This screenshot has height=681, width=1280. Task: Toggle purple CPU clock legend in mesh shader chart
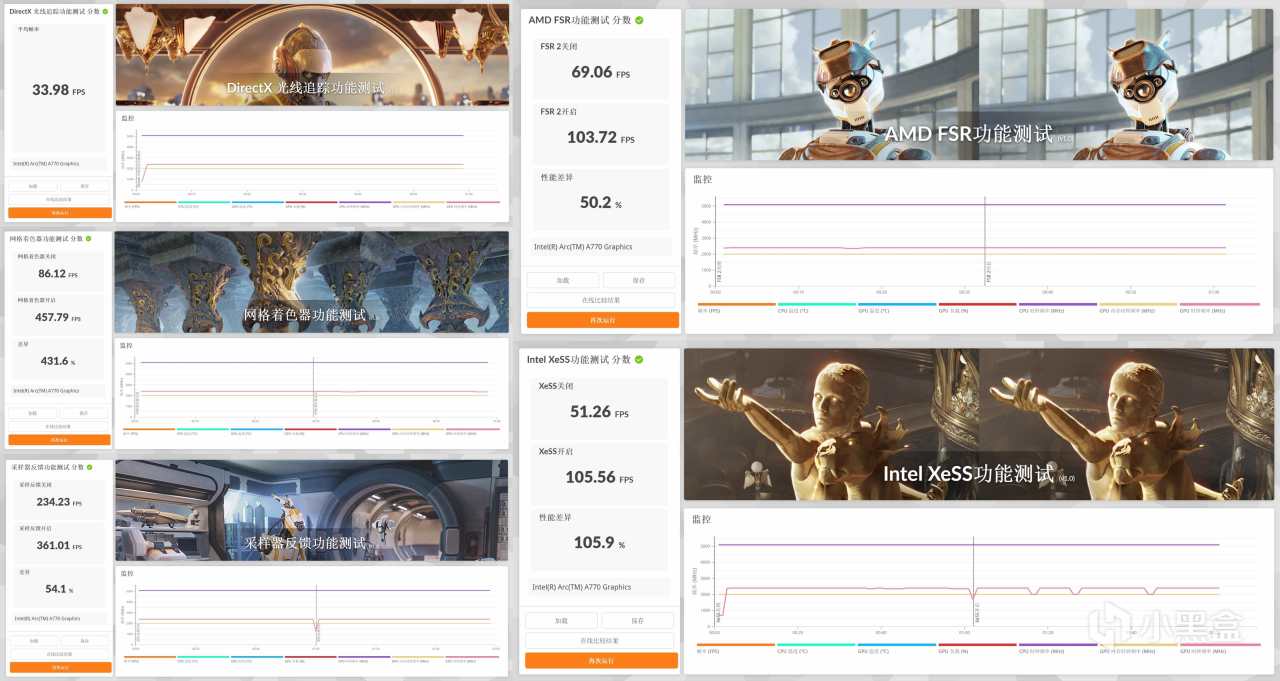tap(364, 431)
